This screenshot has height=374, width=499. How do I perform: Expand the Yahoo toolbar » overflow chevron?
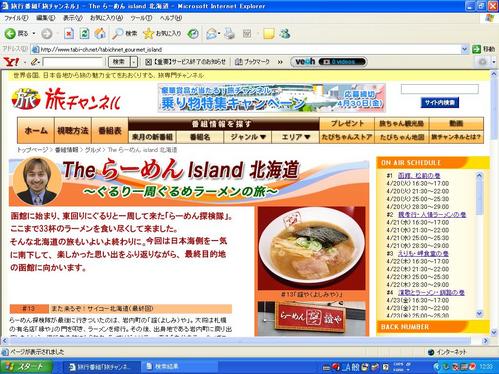point(280,62)
